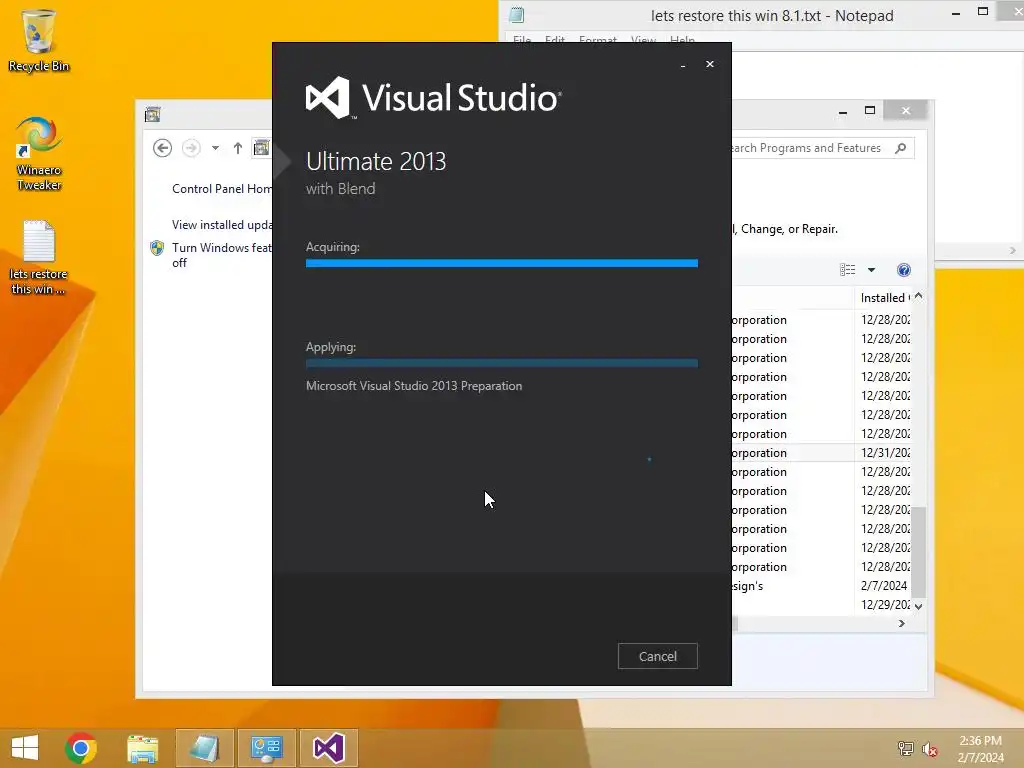
Task: Click Control Panel window title icon
Action: point(153,114)
